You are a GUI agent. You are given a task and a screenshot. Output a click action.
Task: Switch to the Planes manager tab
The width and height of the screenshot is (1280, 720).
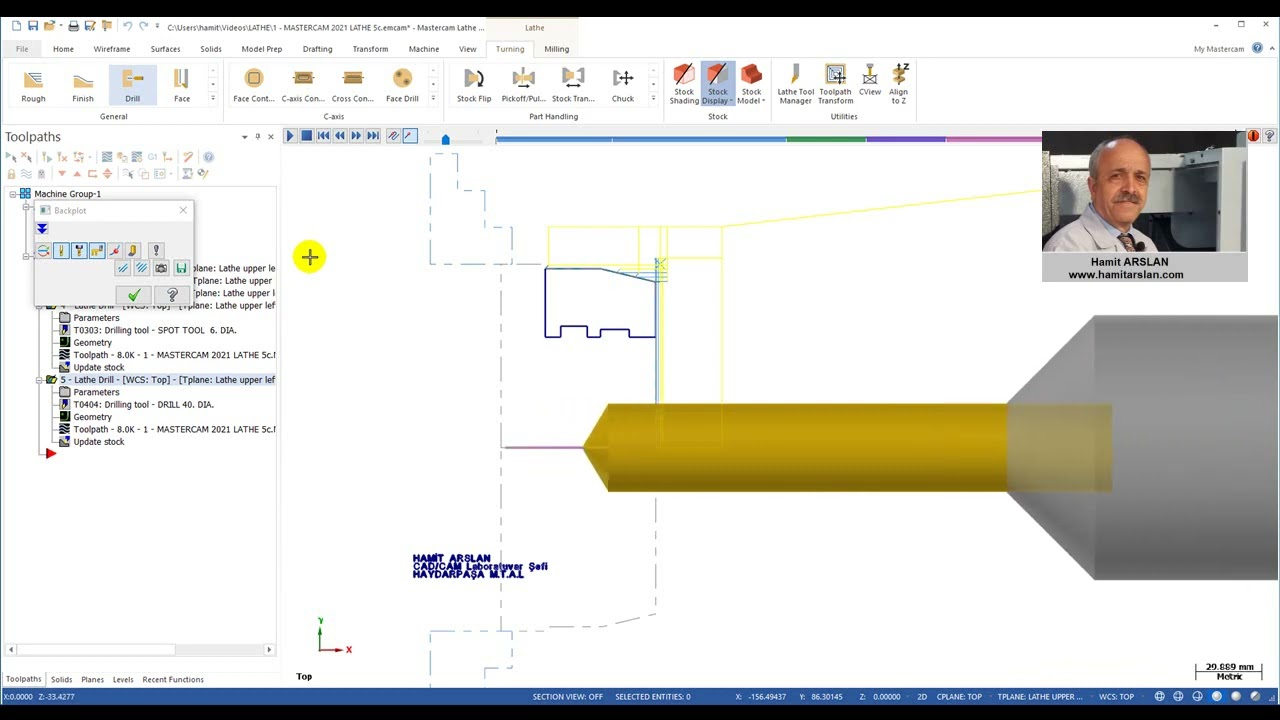coord(92,680)
